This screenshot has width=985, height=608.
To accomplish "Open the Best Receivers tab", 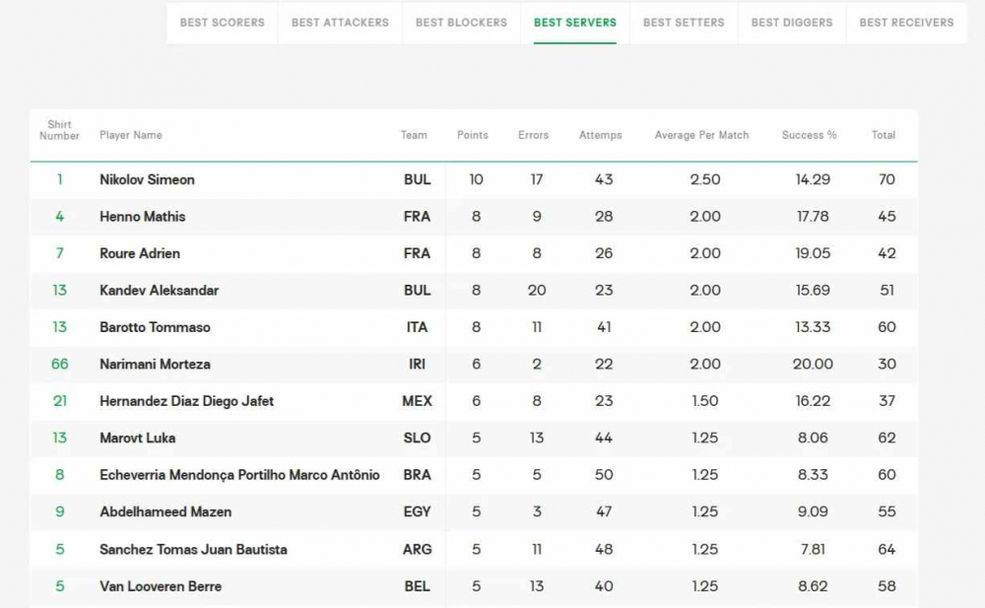I will [x=906, y=22].
